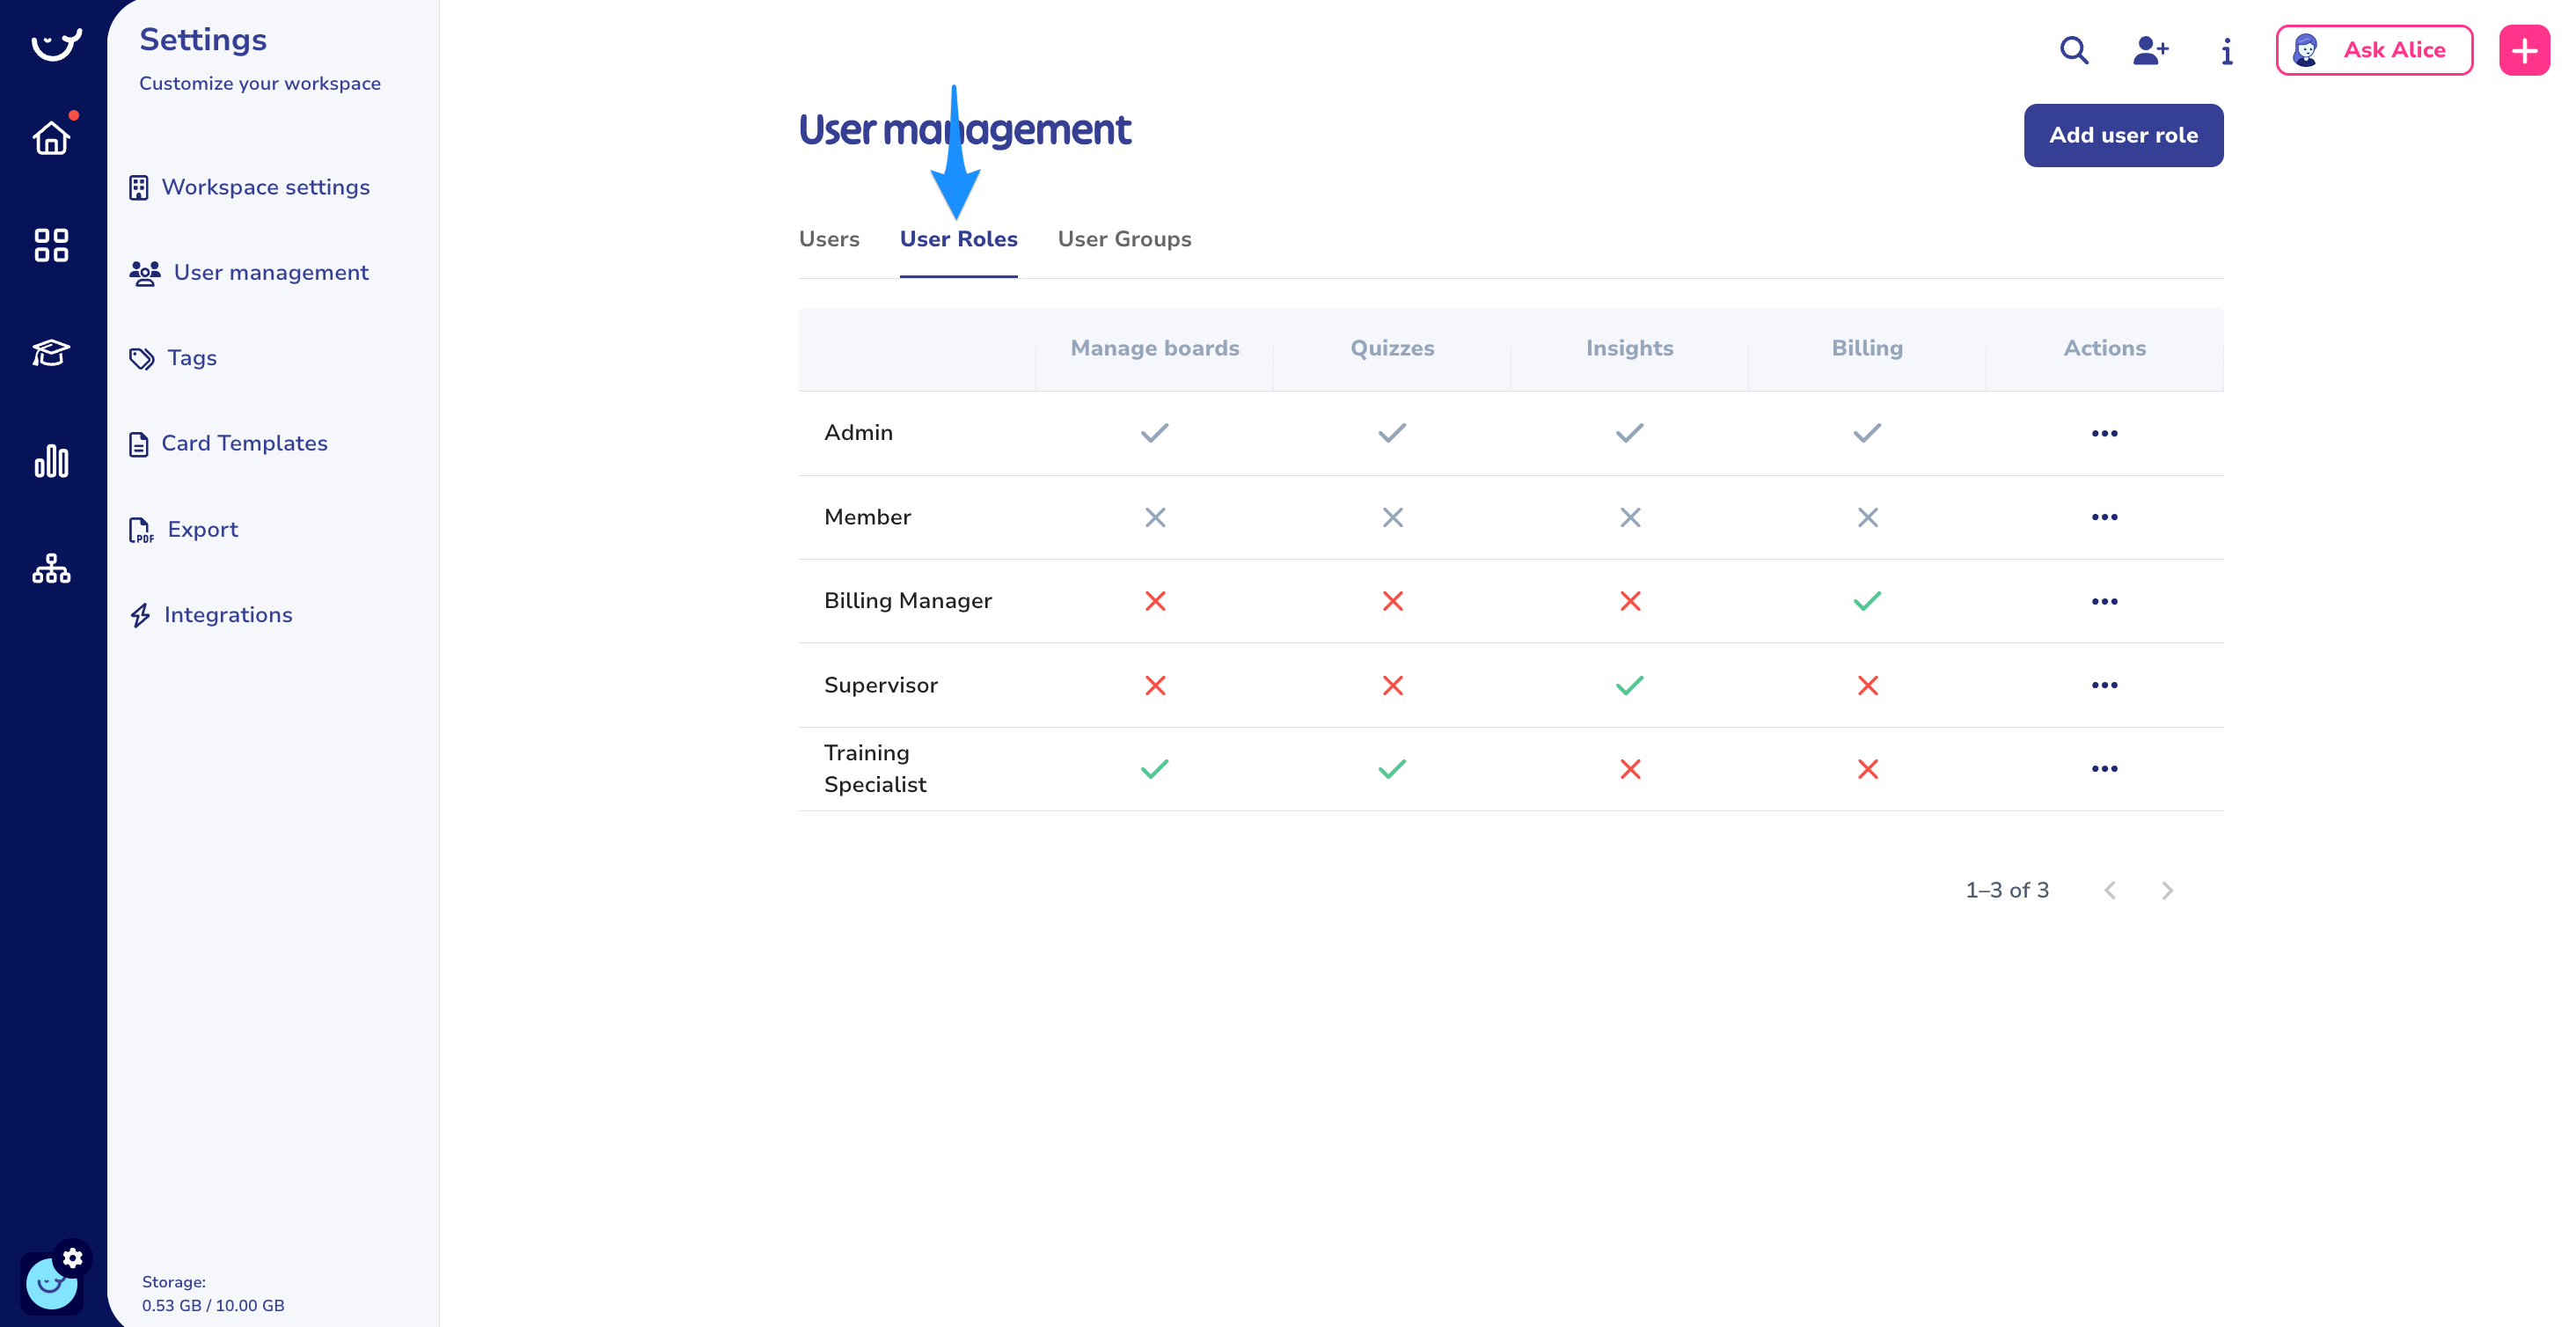This screenshot has width=2576, height=1327.
Task: Open Billing Manager row actions menu
Action: click(2104, 601)
